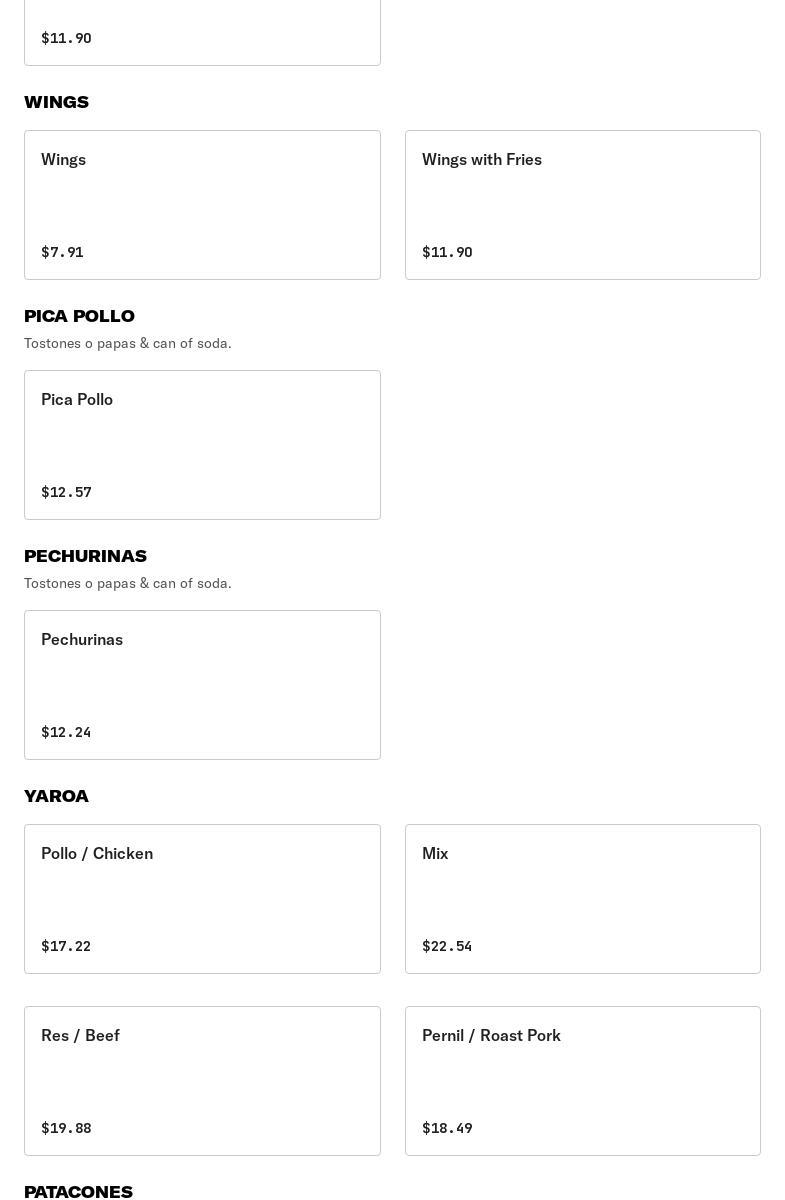The height and width of the screenshot is (1200, 785).
Task: Click the description under the Pica Pollo heading
Action: (x=128, y=343)
